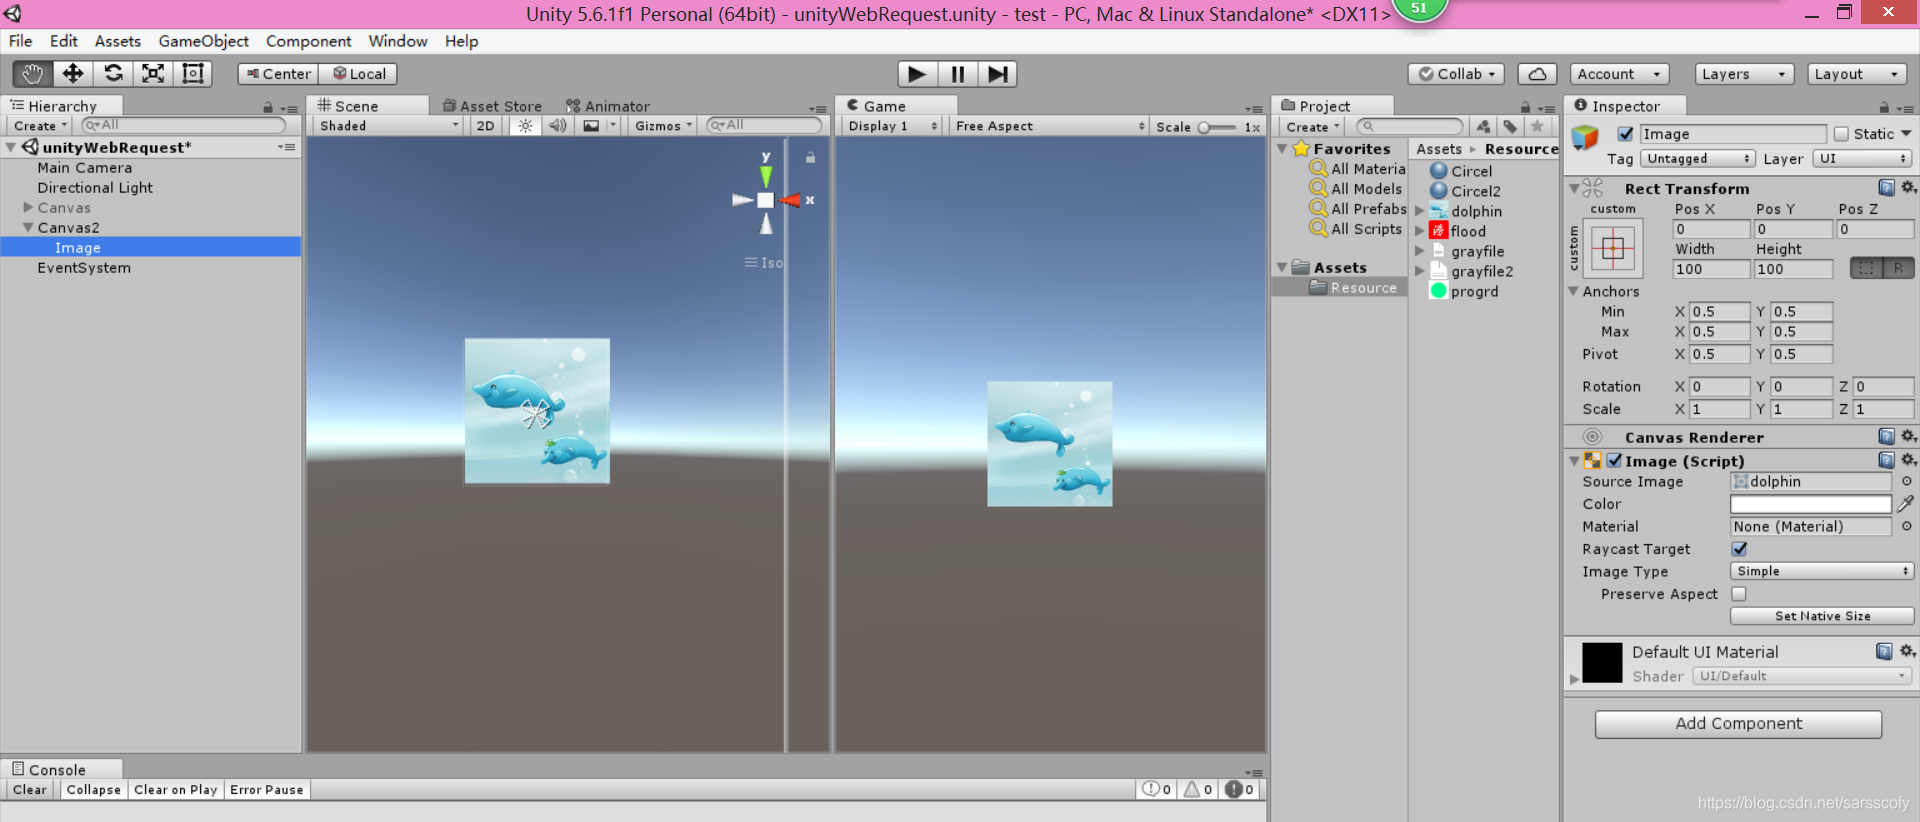Toggle Center pivot mode button

[278, 74]
